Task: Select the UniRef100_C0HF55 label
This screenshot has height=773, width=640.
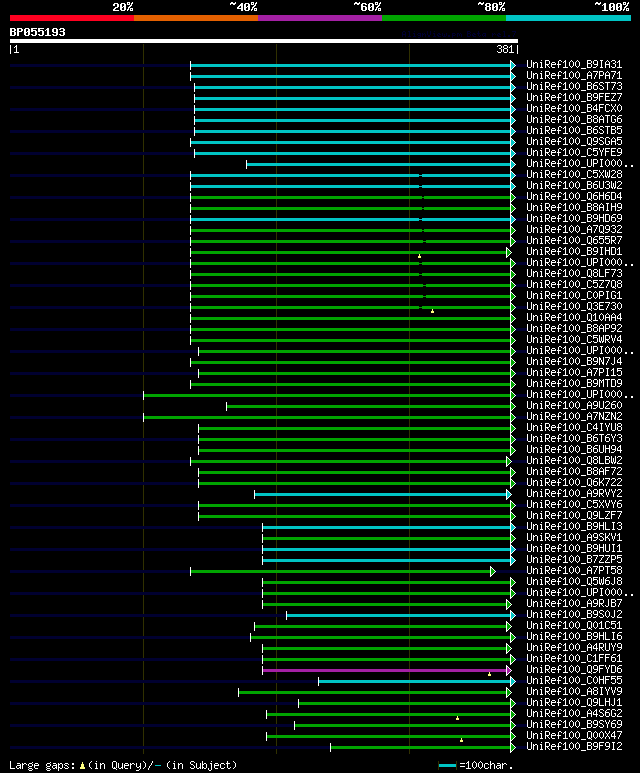Action: (x=574, y=681)
